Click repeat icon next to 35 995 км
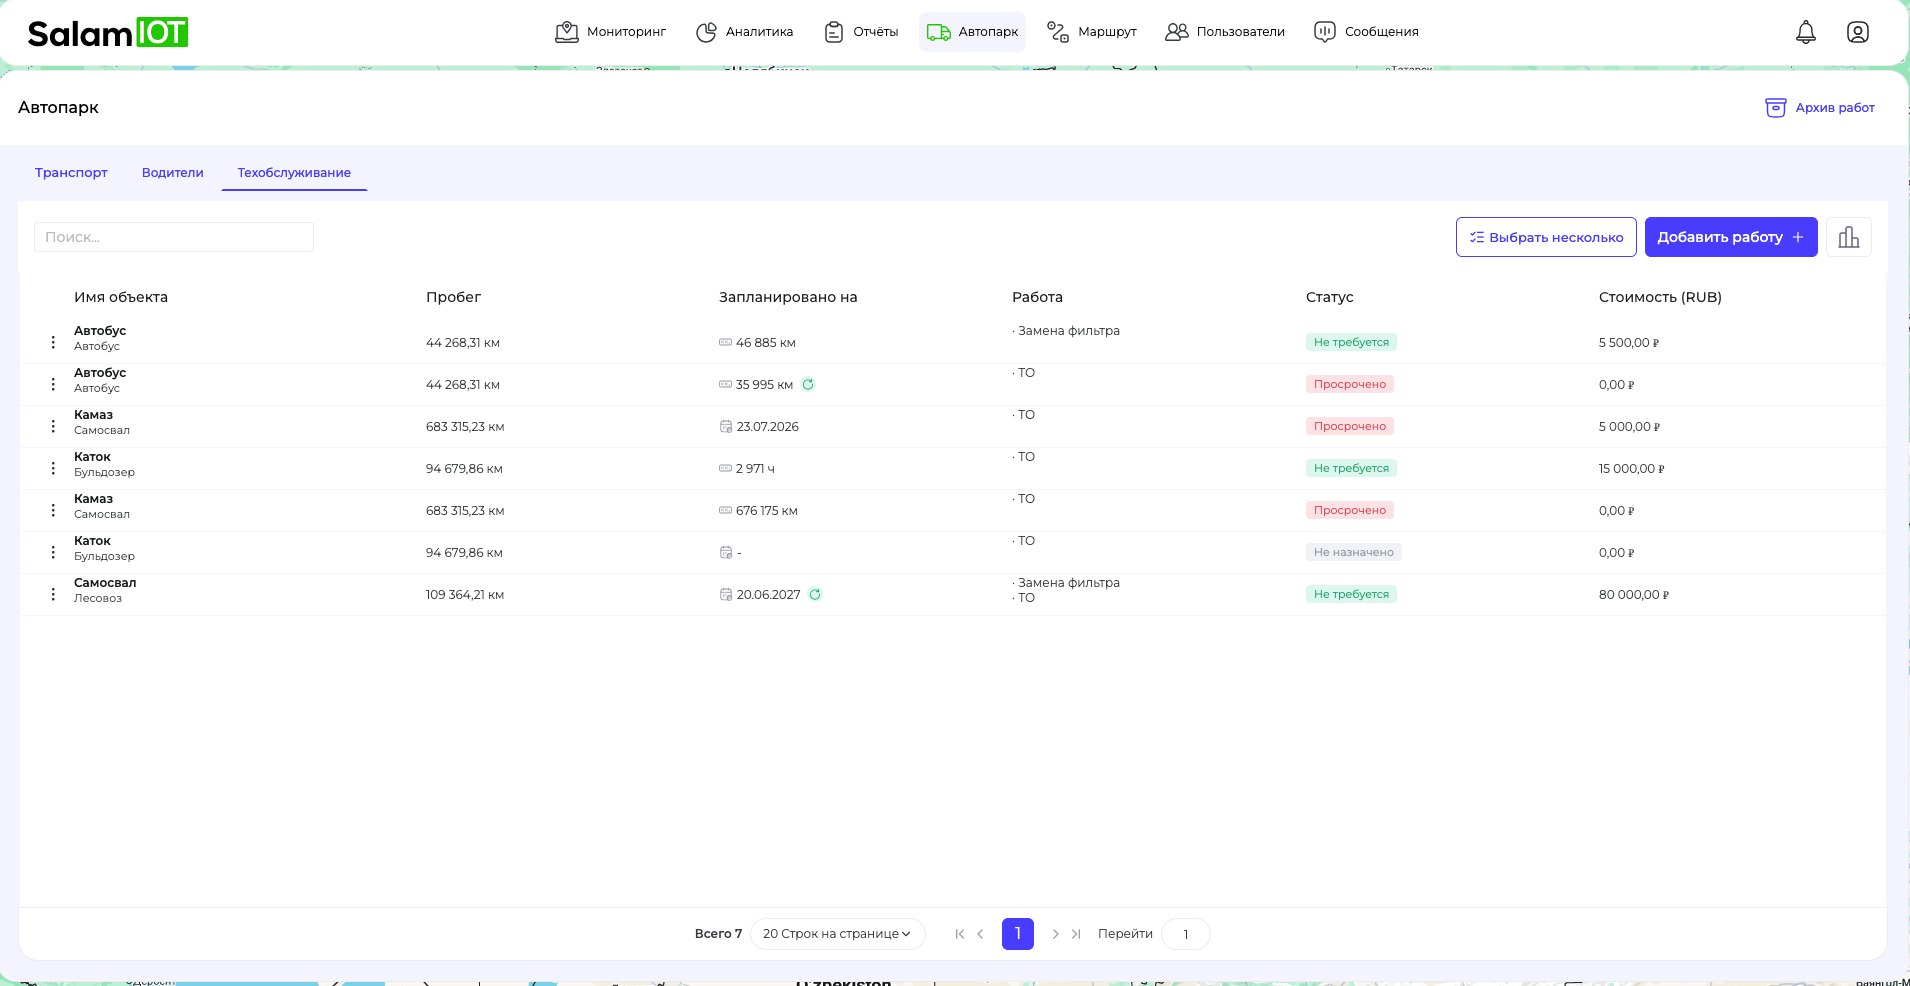Image resolution: width=1910 pixels, height=986 pixels. (808, 384)
